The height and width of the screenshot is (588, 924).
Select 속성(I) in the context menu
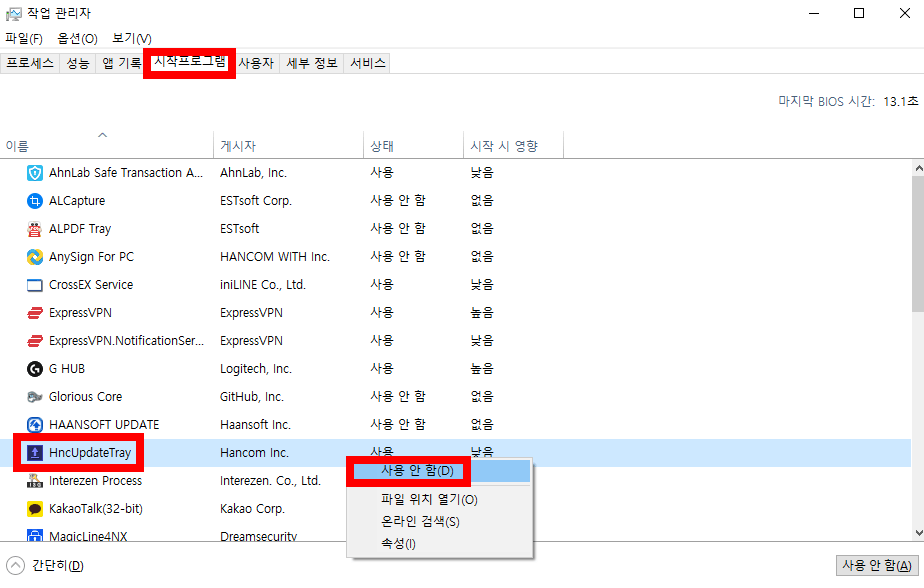point(399,544)
